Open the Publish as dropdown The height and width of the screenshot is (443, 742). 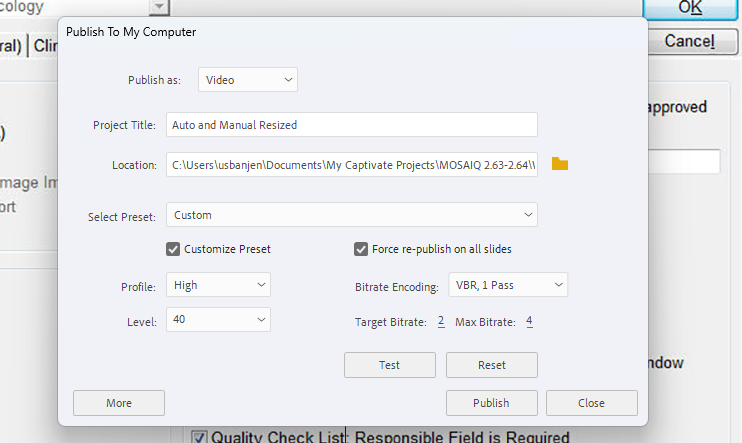(248, 80)
